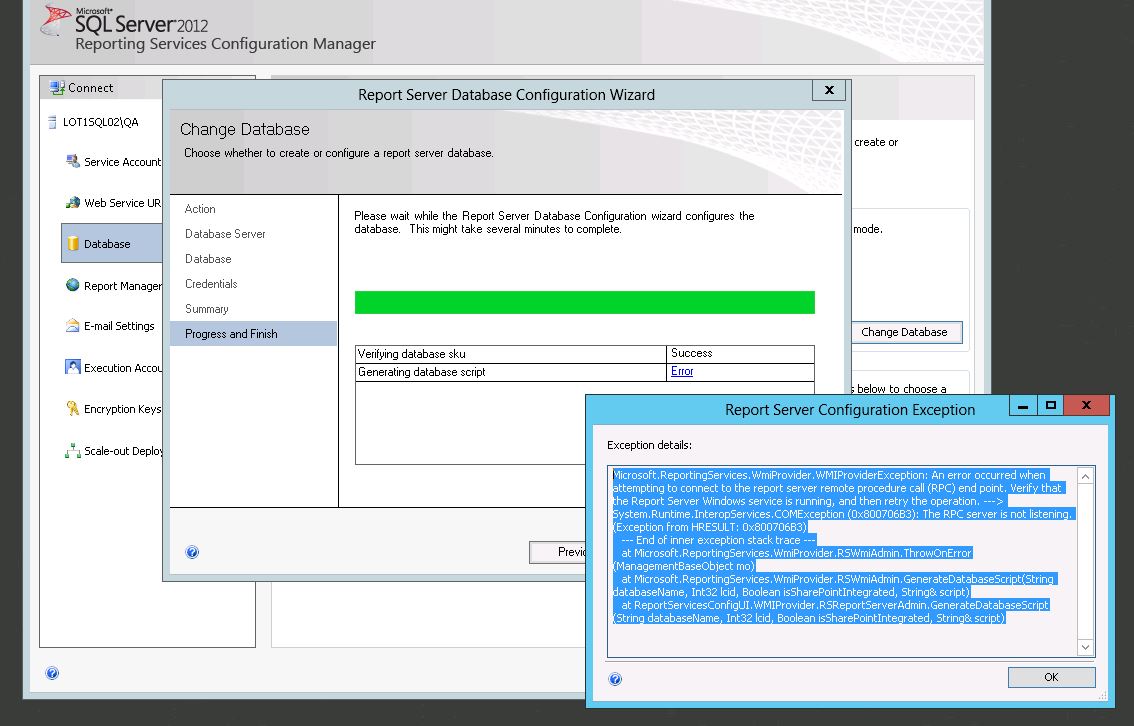This screenshot has height=726, width=1134.
Task: Select the Credentials wizard step
Action: pos(211,283)
